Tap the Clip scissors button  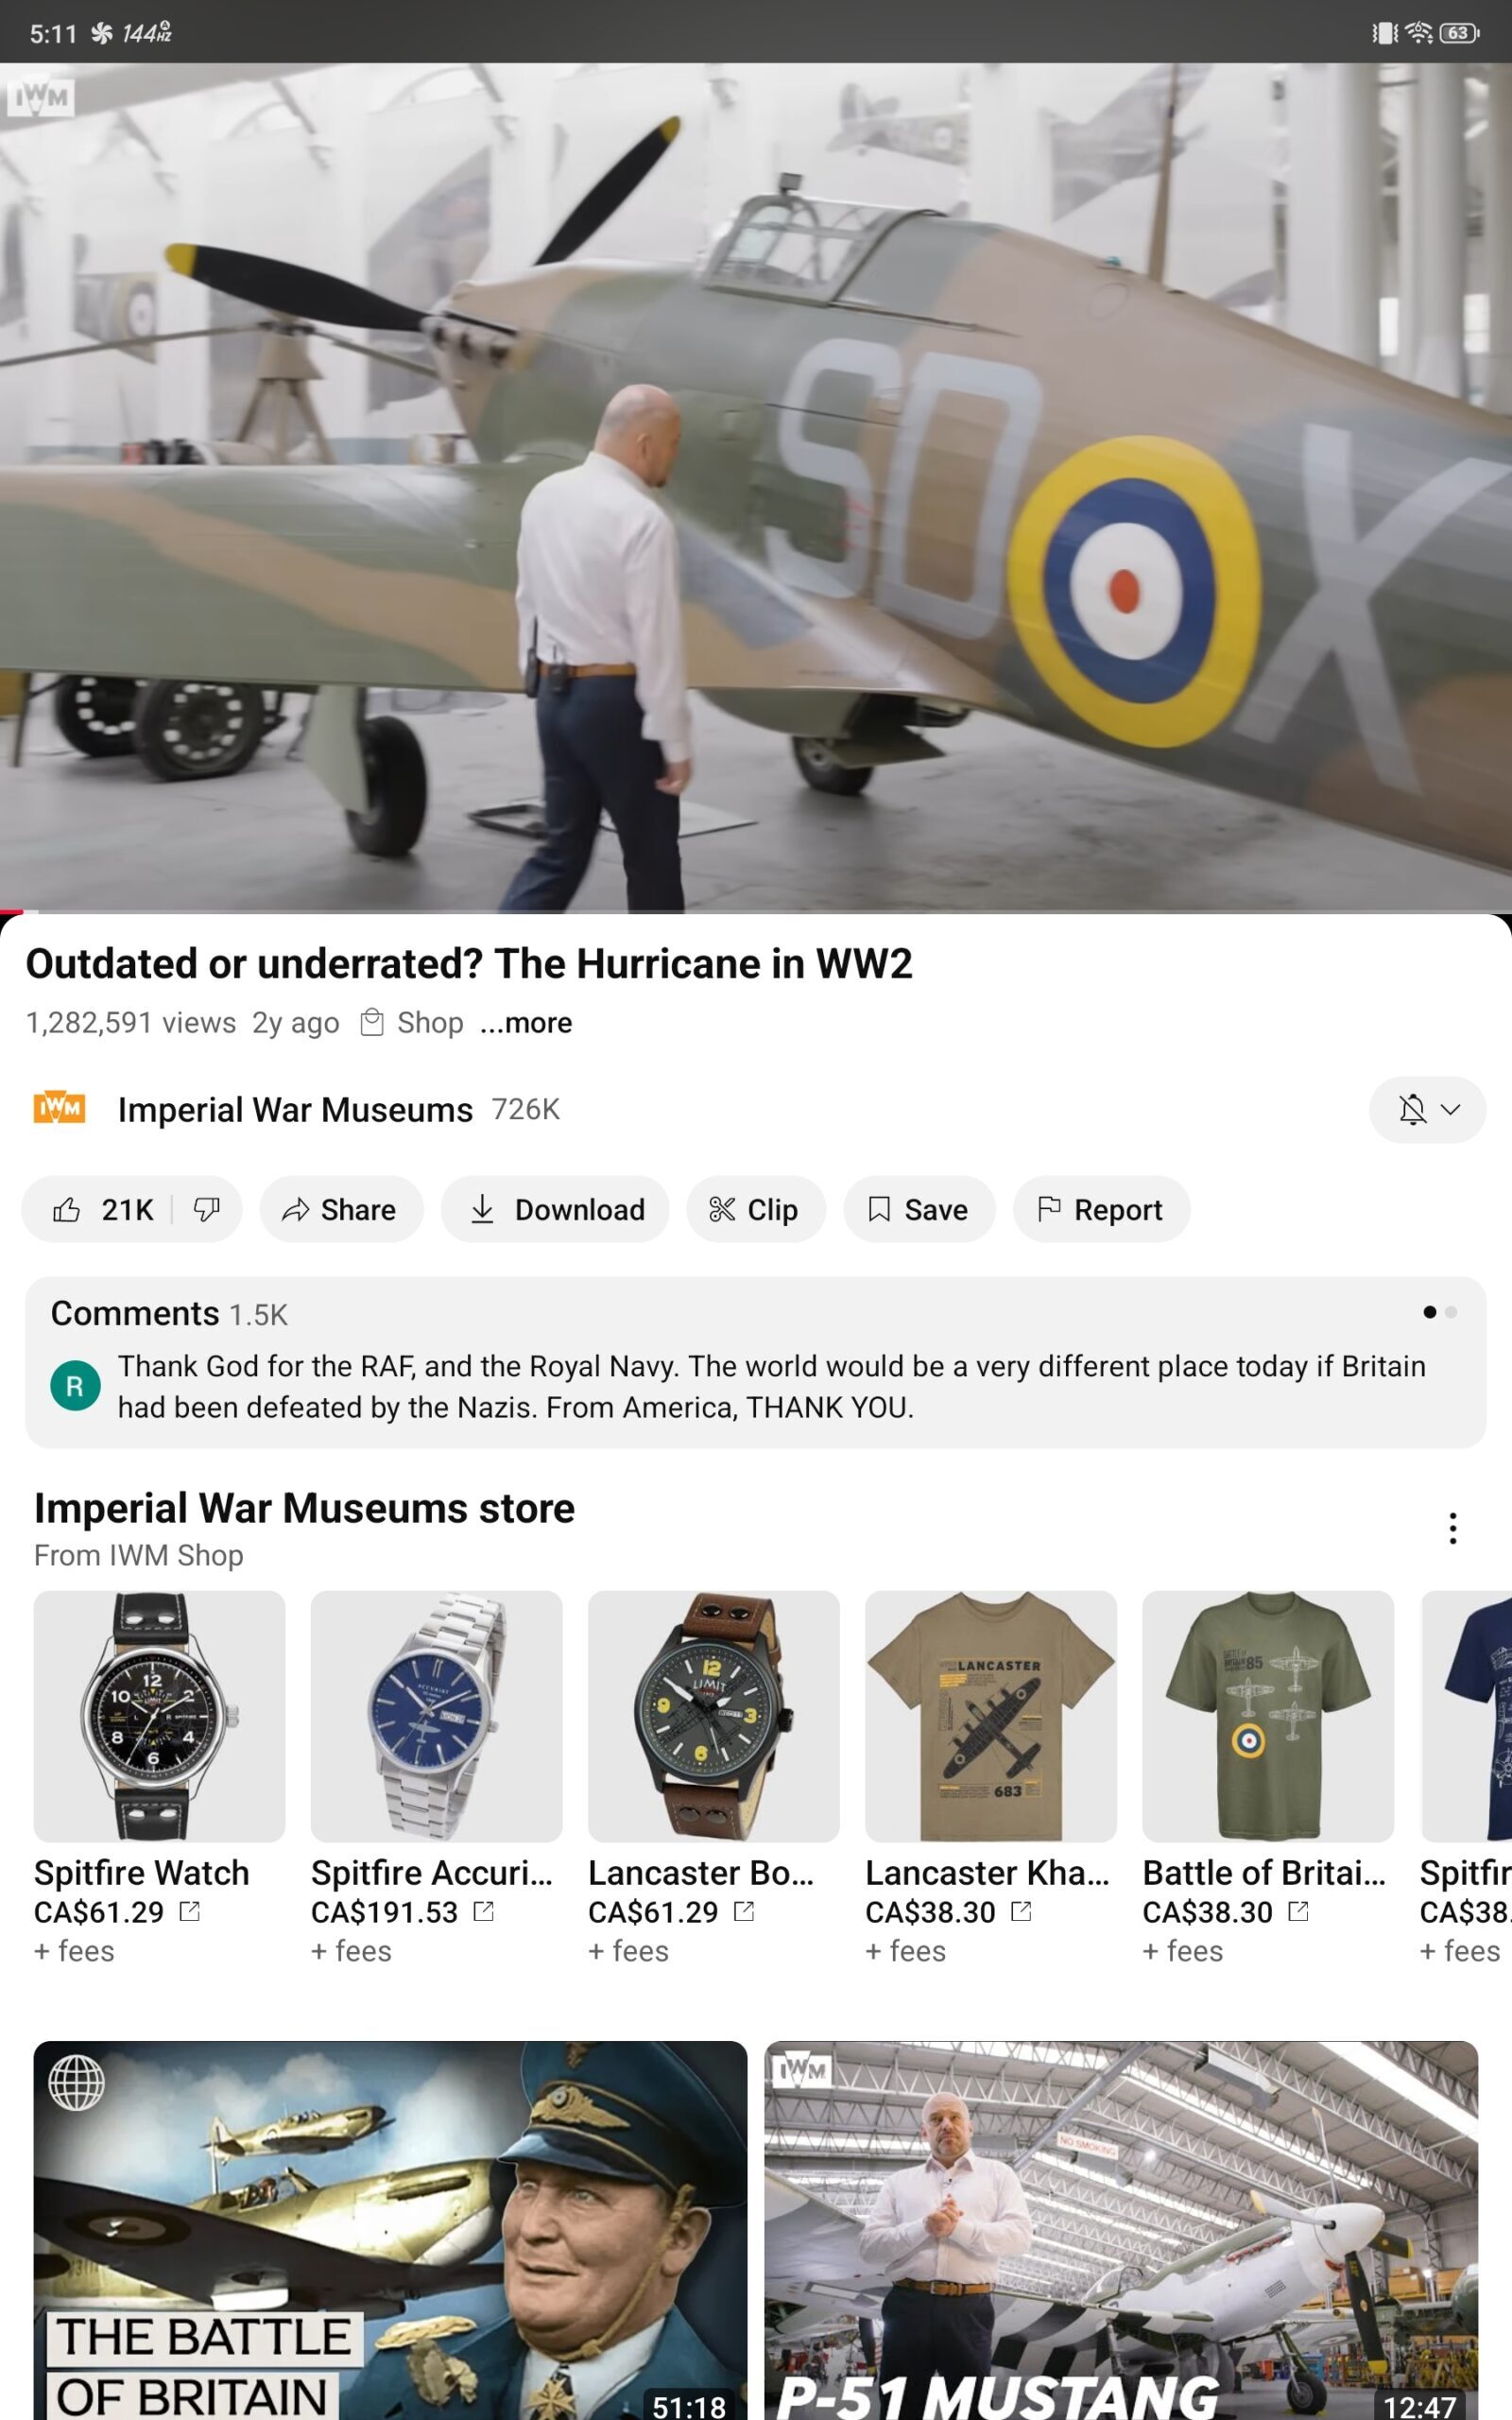click(755, 1210)
